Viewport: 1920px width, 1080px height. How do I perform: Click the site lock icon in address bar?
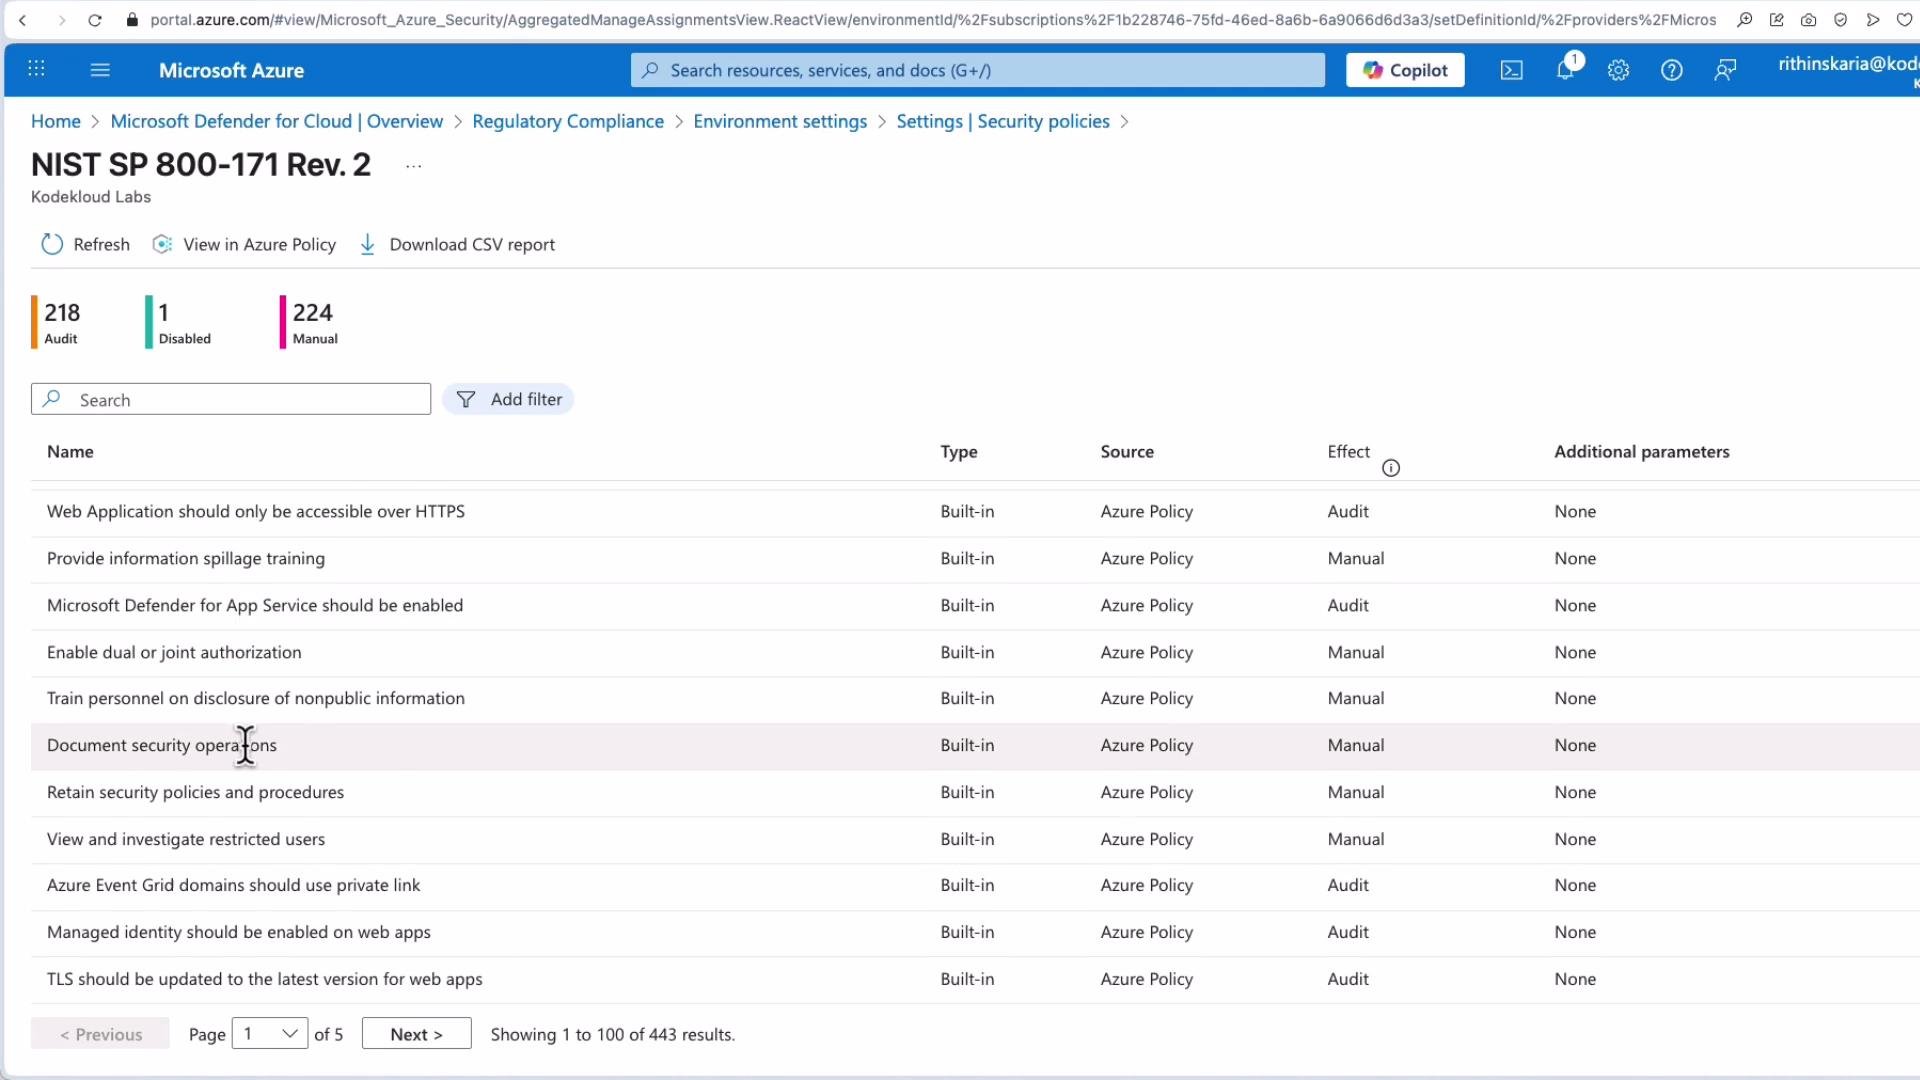point(132,20)
